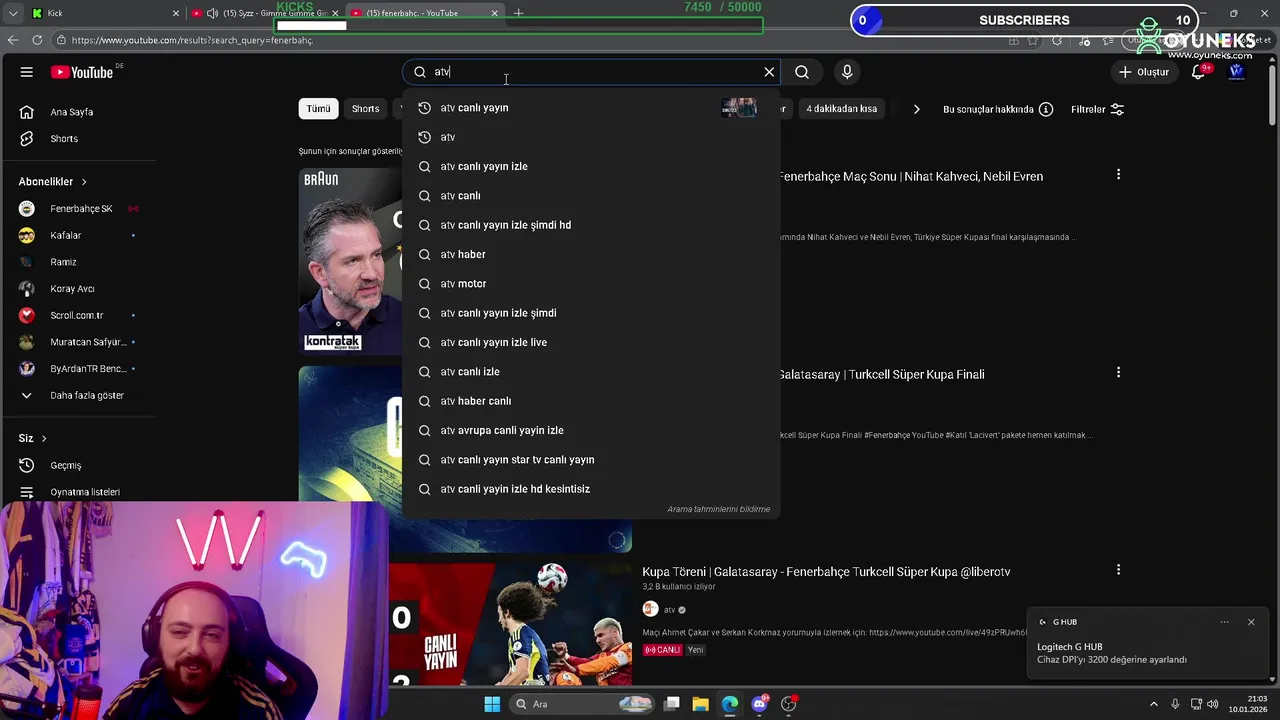This screenshot has height=720, width=1280.
Task: Open the Windows Start menu
Action: coord(492,704)
